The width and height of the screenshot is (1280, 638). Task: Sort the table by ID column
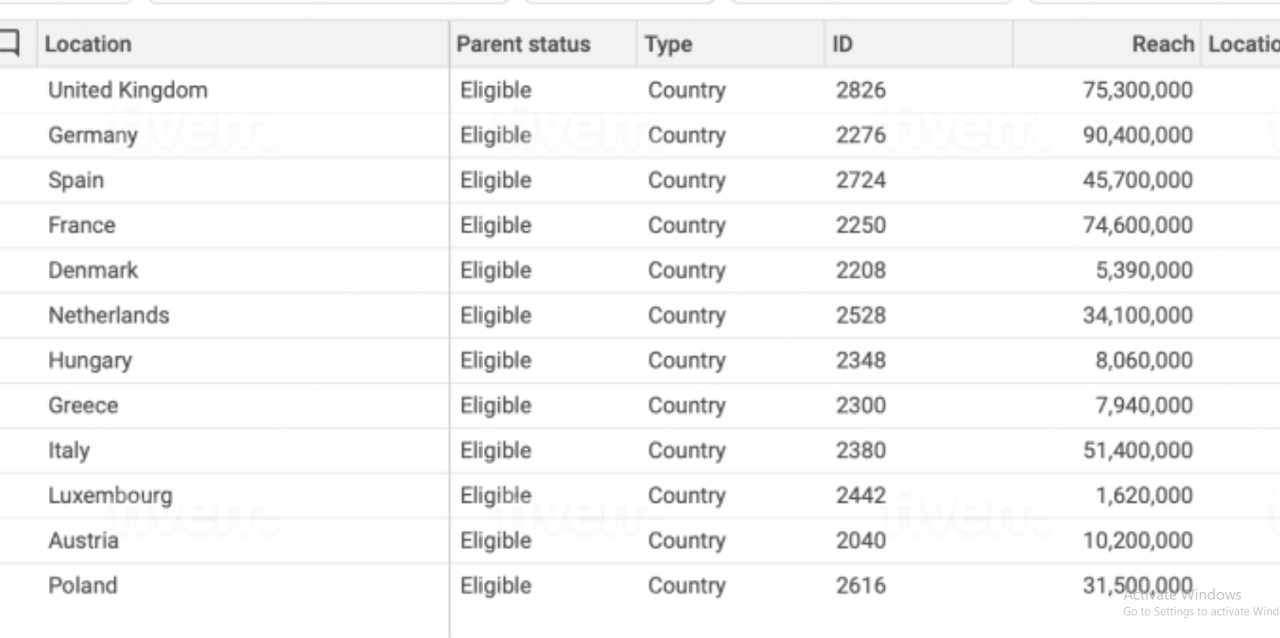click(843, 44)
